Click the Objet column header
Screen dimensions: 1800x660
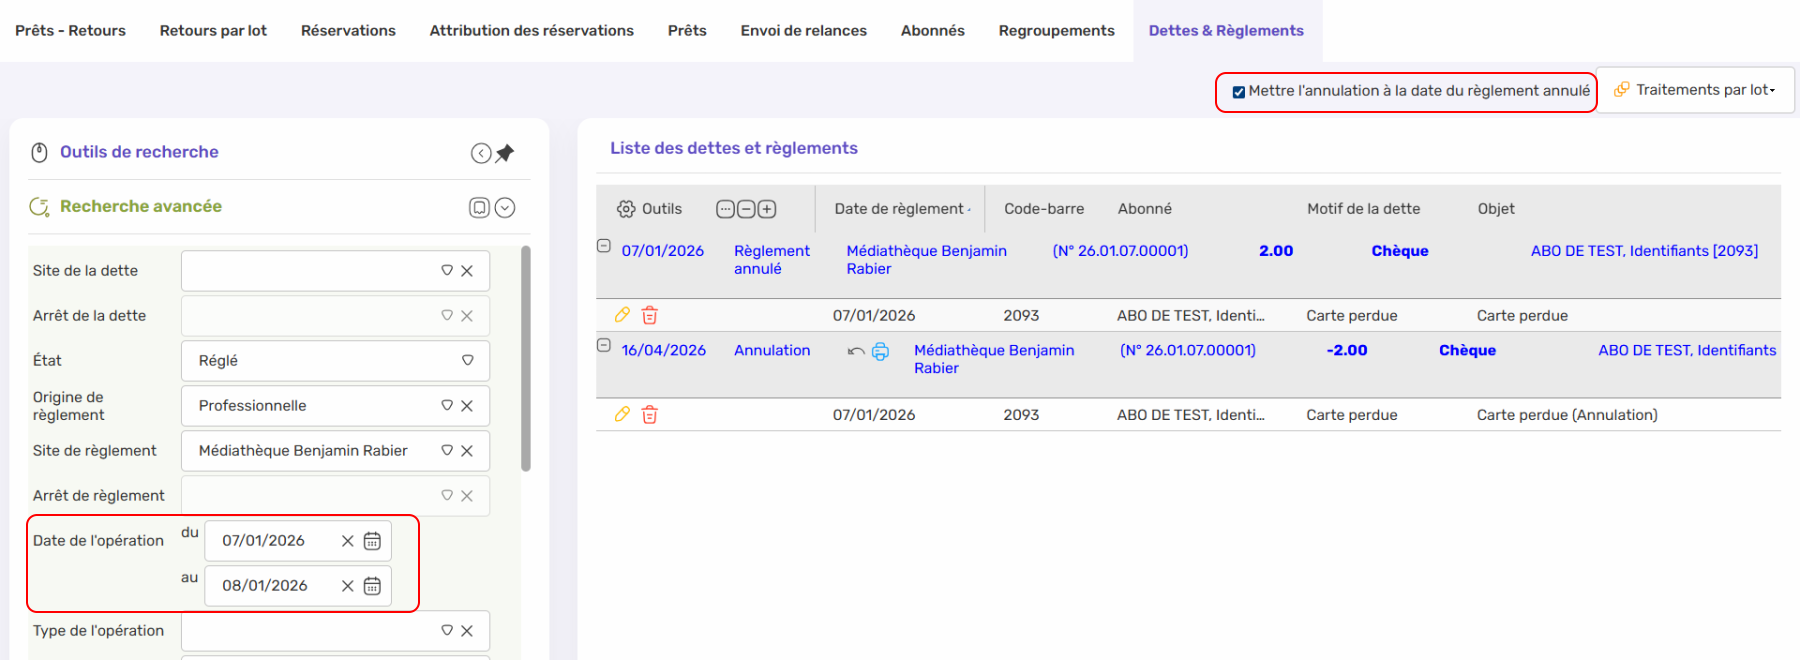tap(1496, 209)
